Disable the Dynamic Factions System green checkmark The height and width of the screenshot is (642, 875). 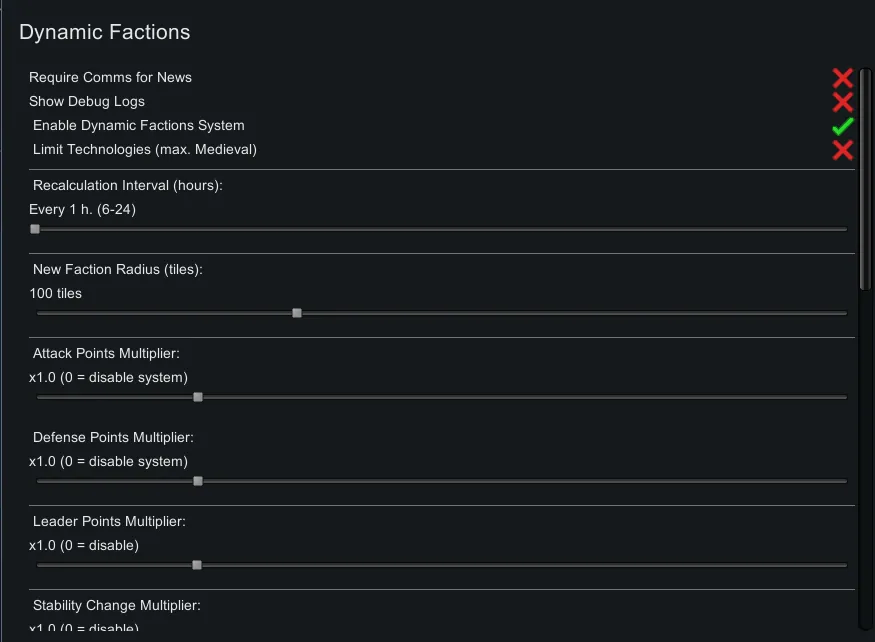[x=842, y=126]
